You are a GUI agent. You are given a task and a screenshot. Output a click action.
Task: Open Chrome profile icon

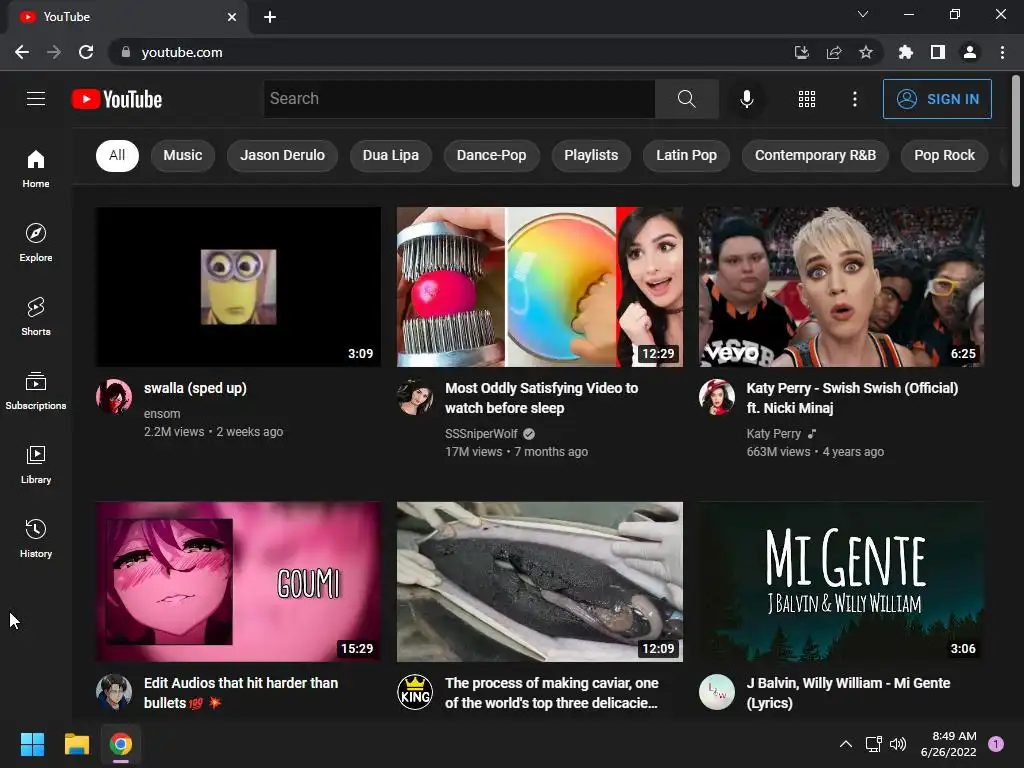coord(970,52)
